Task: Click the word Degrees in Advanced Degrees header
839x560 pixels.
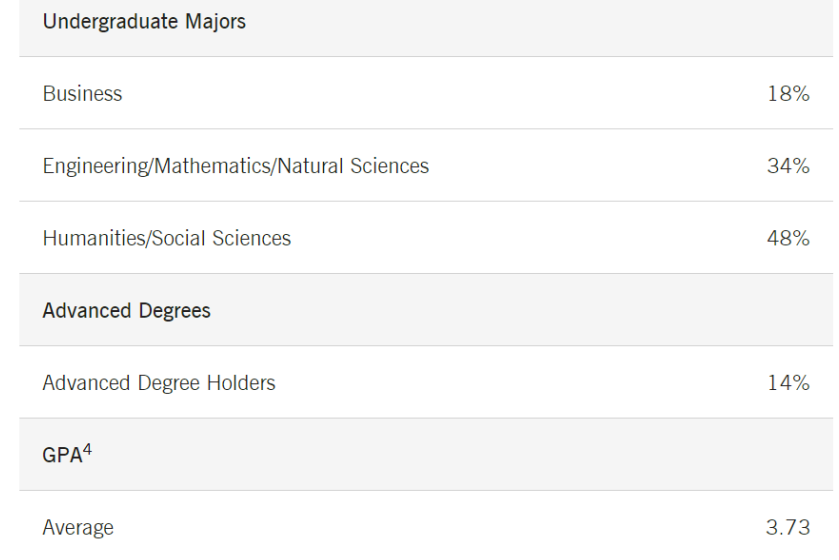Action: 176,310
